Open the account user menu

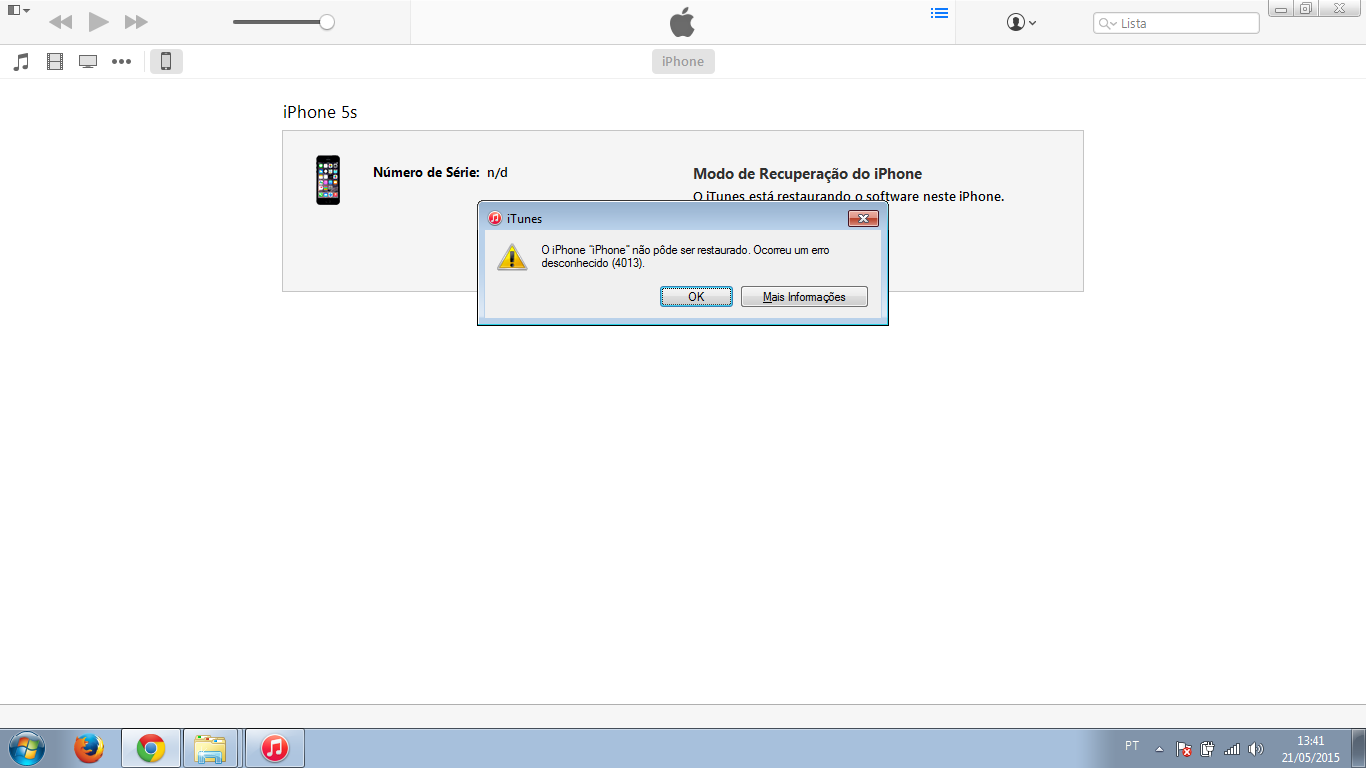(x=1021, y=22)
